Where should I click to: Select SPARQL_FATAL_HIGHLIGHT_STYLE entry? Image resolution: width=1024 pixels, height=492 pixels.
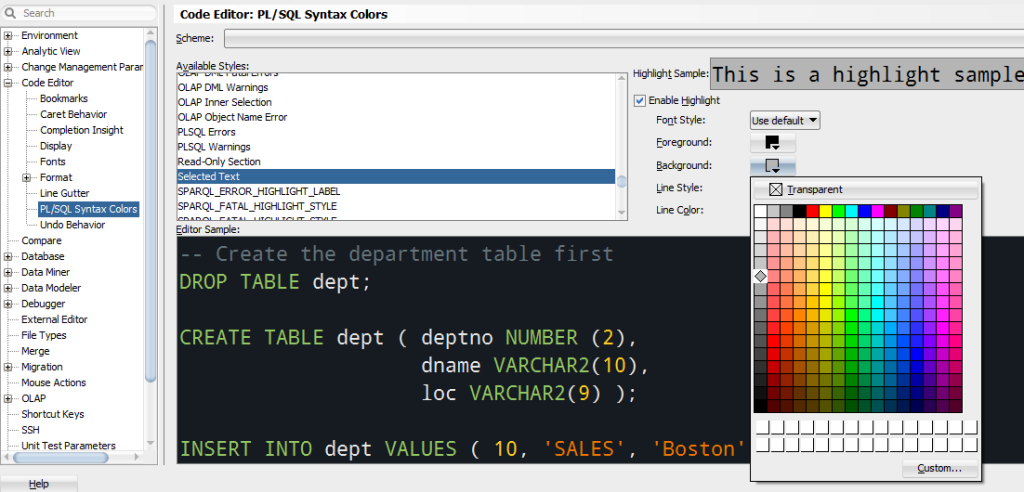tap(396, 206)
